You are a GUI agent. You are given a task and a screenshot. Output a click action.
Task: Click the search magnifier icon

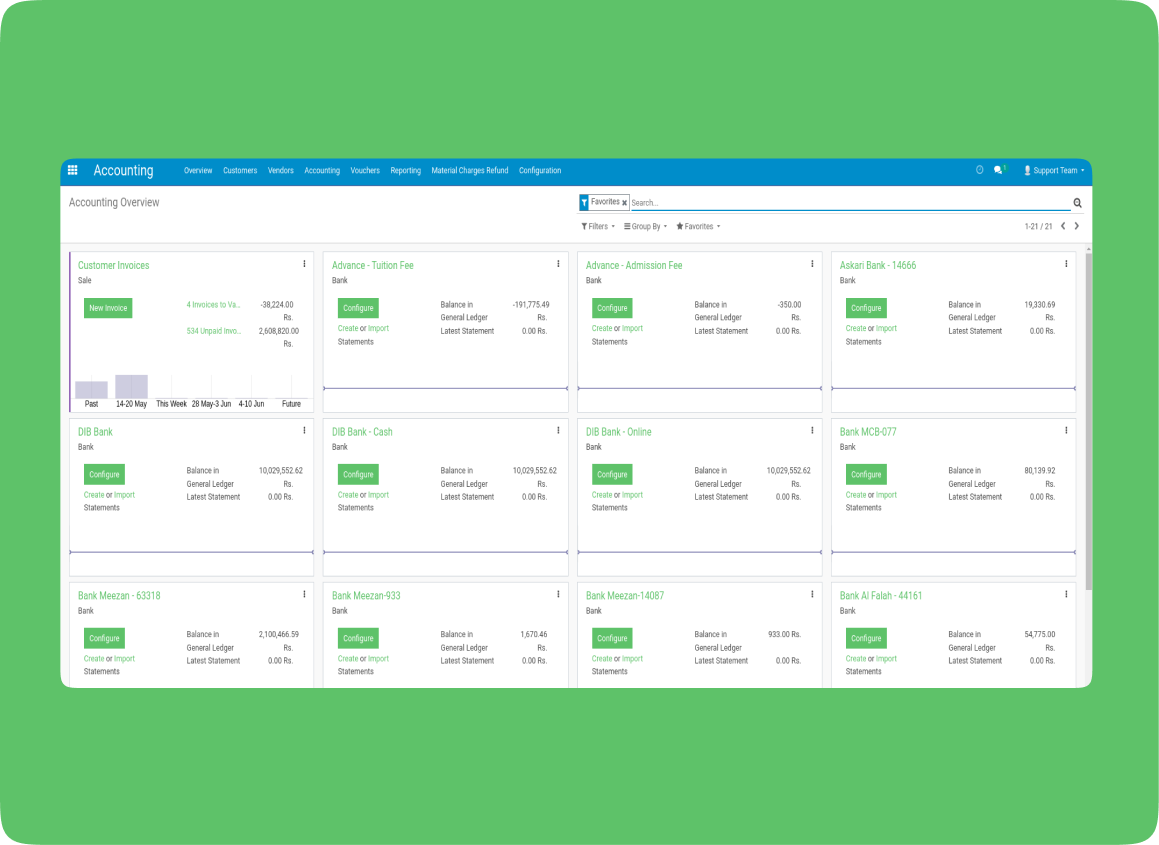[1077, 203]
